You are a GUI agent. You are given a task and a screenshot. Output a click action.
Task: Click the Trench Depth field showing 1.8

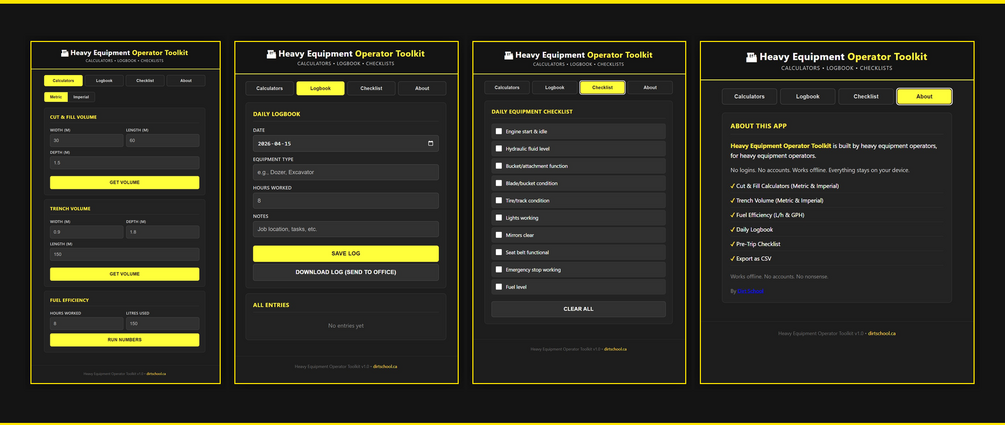[162, 232]
